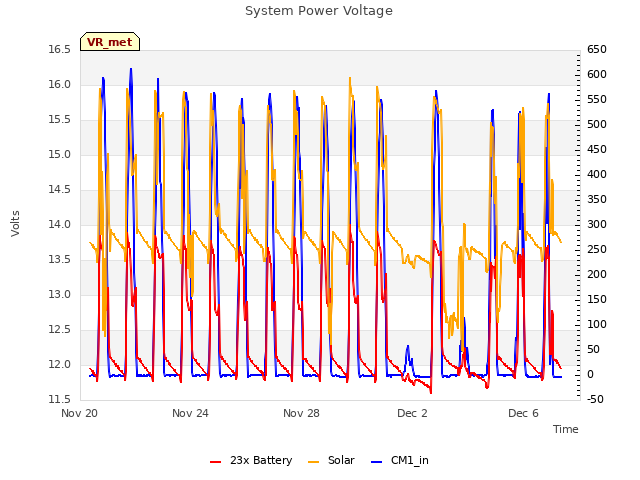The height and width of the screenshot is (480, 640).
Task: Click the Nov 28 date tick label
Action: coord(301,413)
